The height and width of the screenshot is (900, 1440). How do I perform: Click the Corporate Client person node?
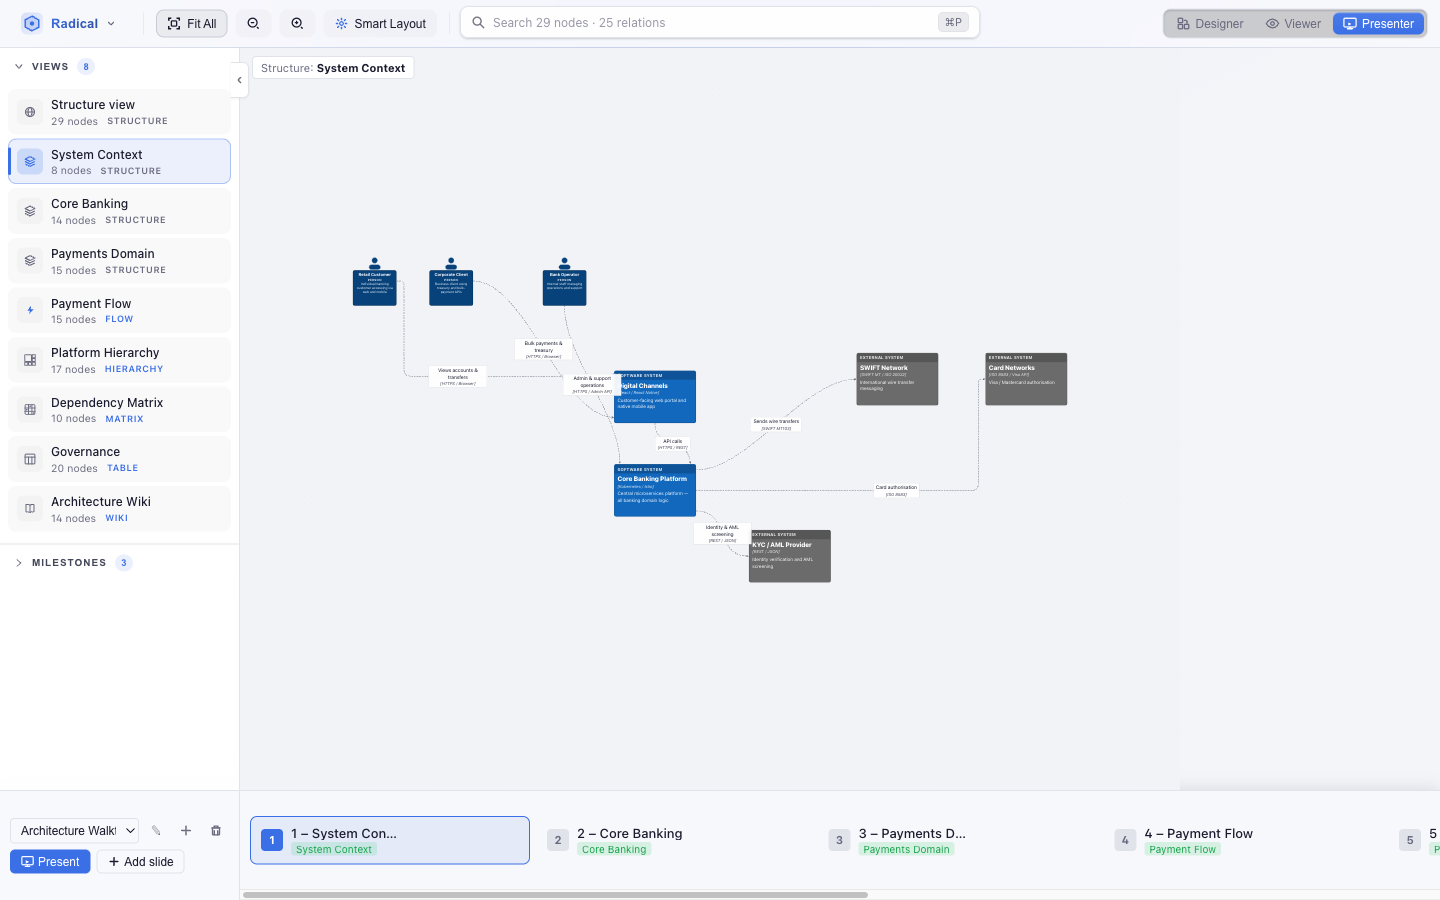click(x=451, y=282)
